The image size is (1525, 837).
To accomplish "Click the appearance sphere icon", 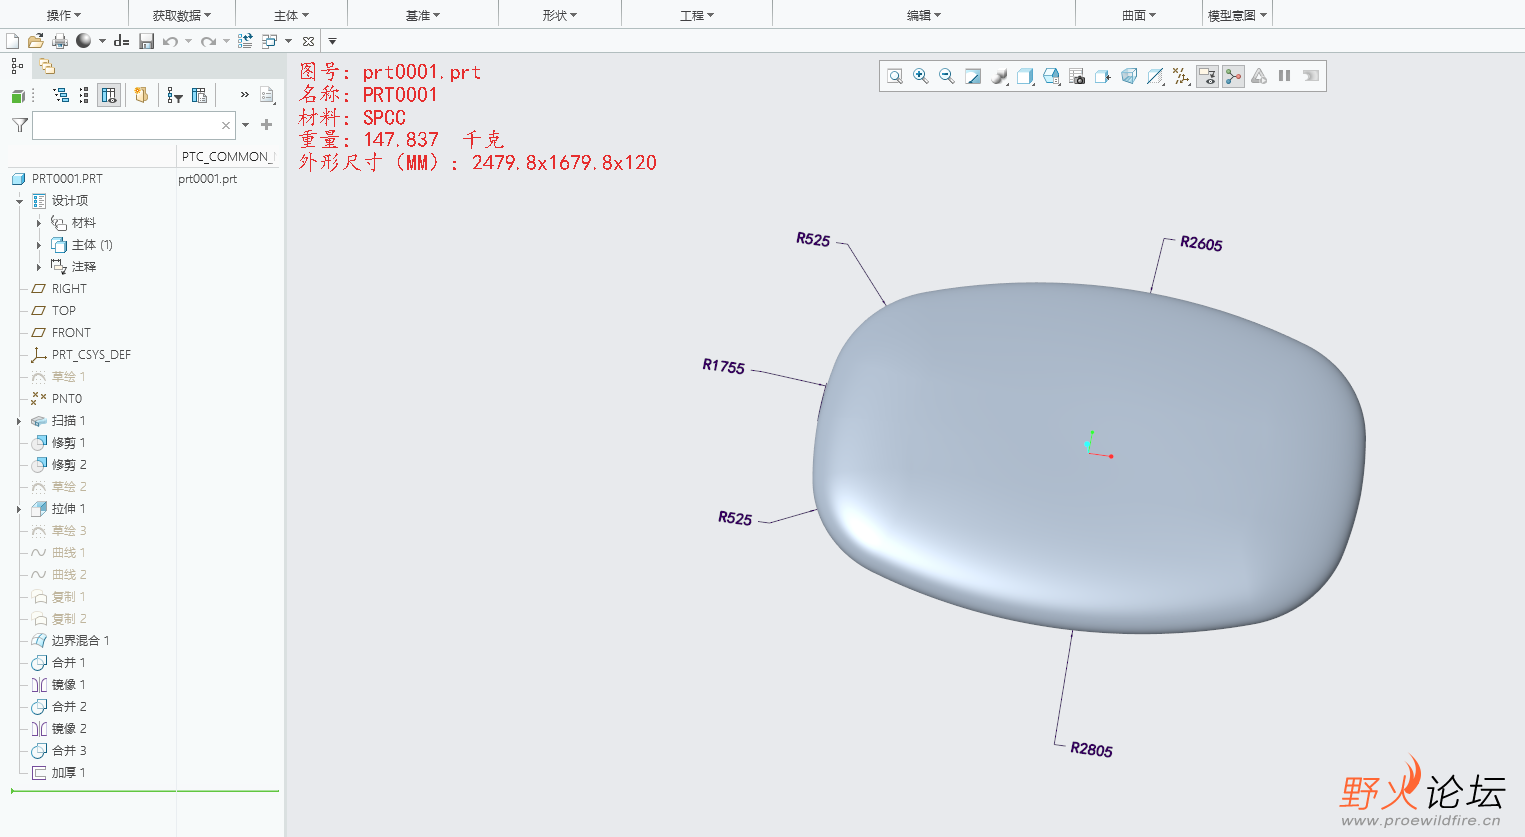I will 84,41.
